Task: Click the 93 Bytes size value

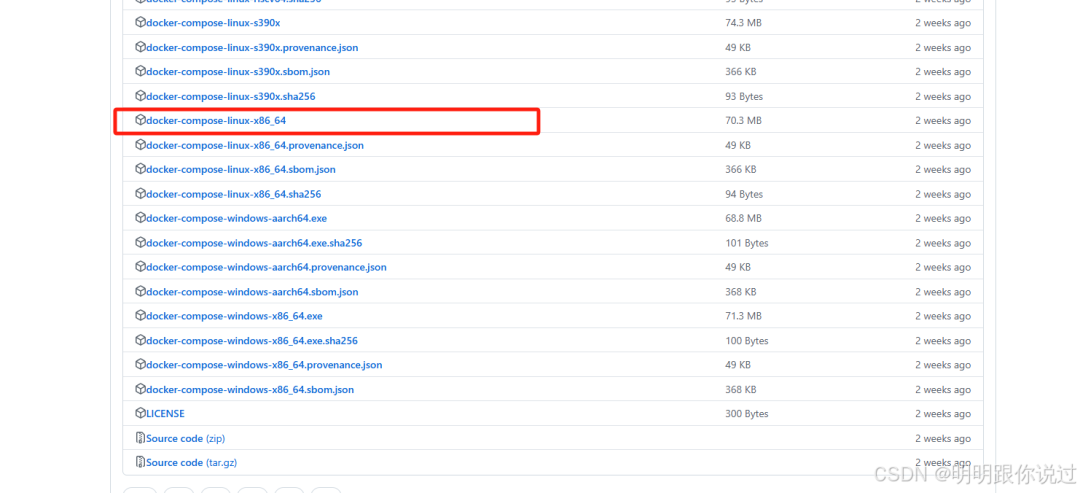Action: (x=744, y=96)
